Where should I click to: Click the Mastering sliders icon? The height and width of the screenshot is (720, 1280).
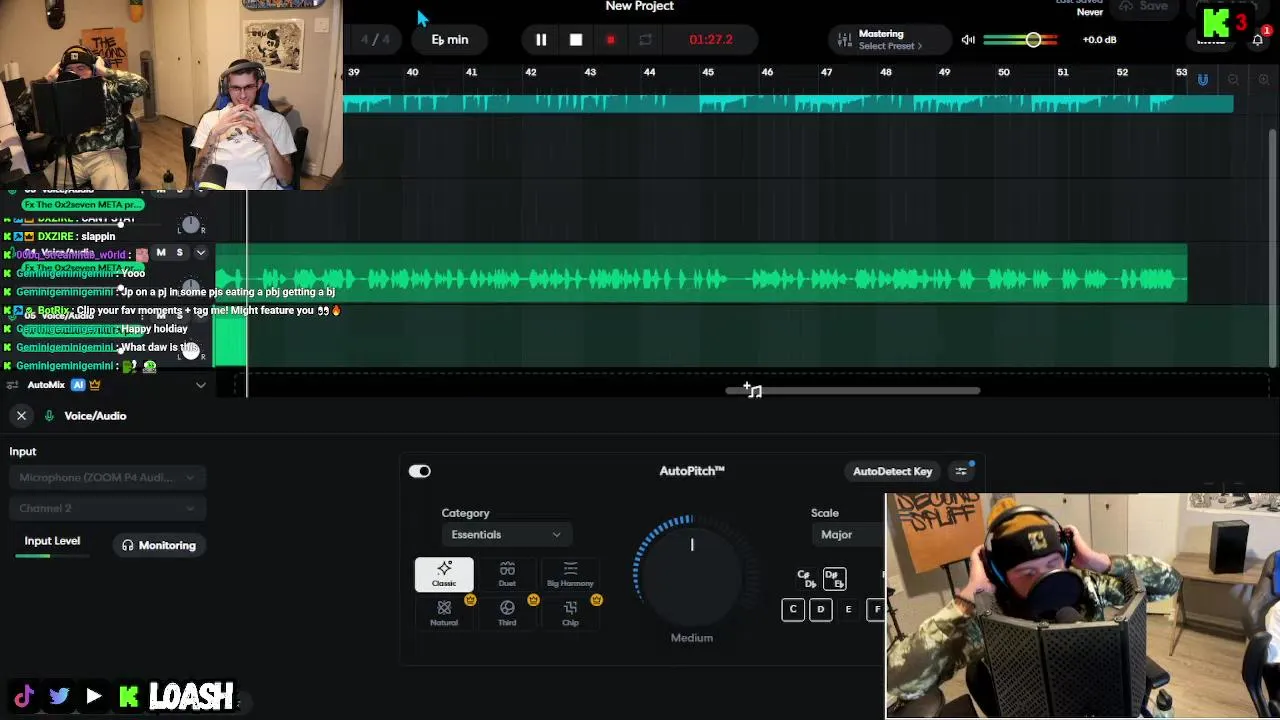tap(845, 40)
